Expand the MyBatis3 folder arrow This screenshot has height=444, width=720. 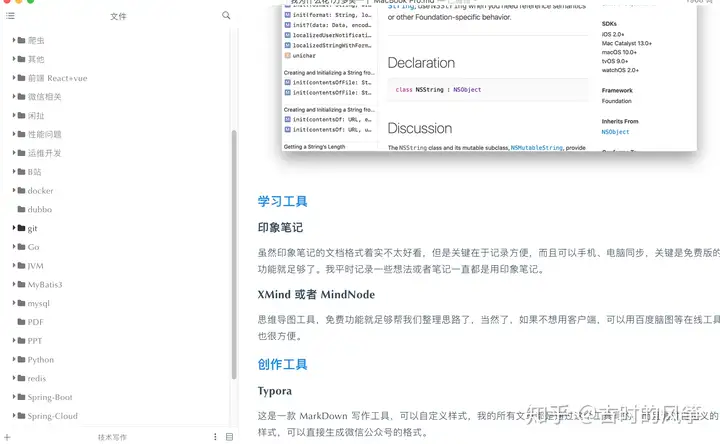point(14,284)
